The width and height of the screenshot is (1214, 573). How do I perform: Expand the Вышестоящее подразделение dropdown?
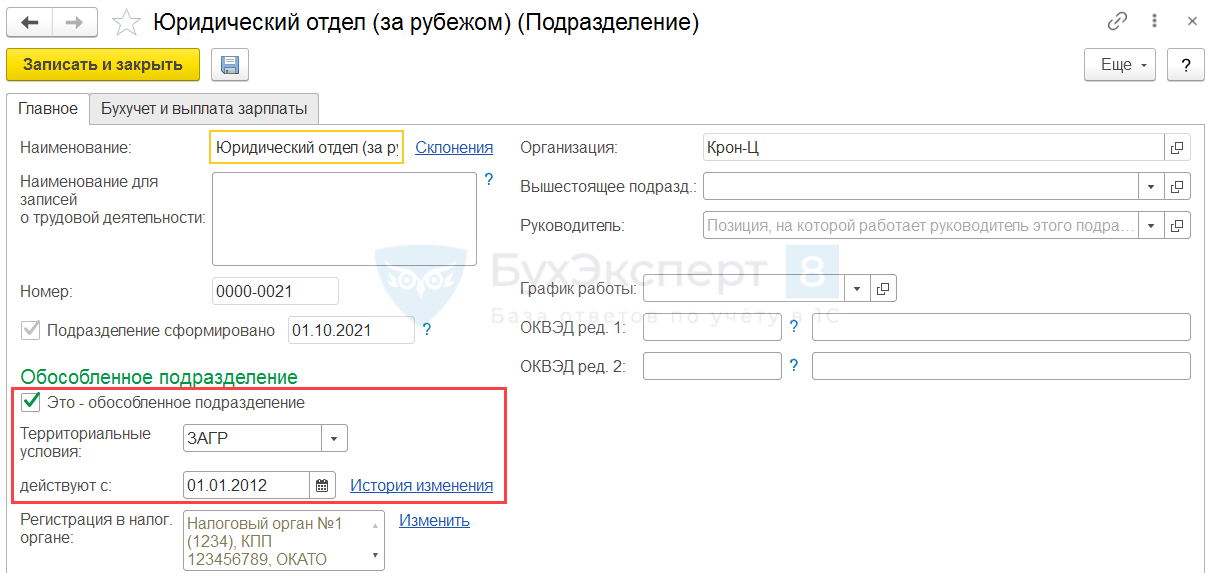point(1150,187)
